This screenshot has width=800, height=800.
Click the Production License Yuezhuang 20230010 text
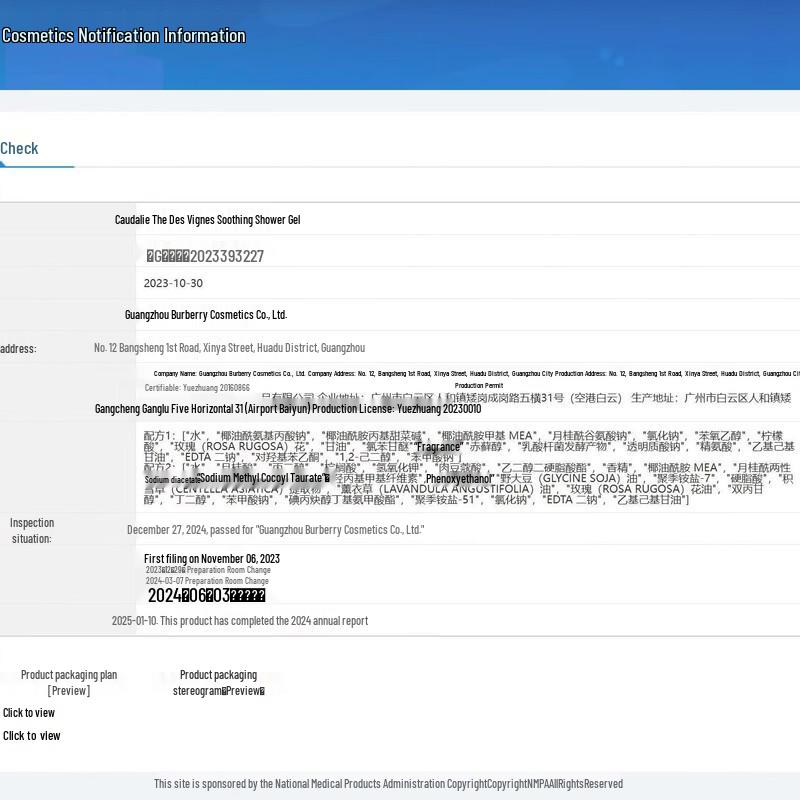pyautogui.click(x=288, y=409)
